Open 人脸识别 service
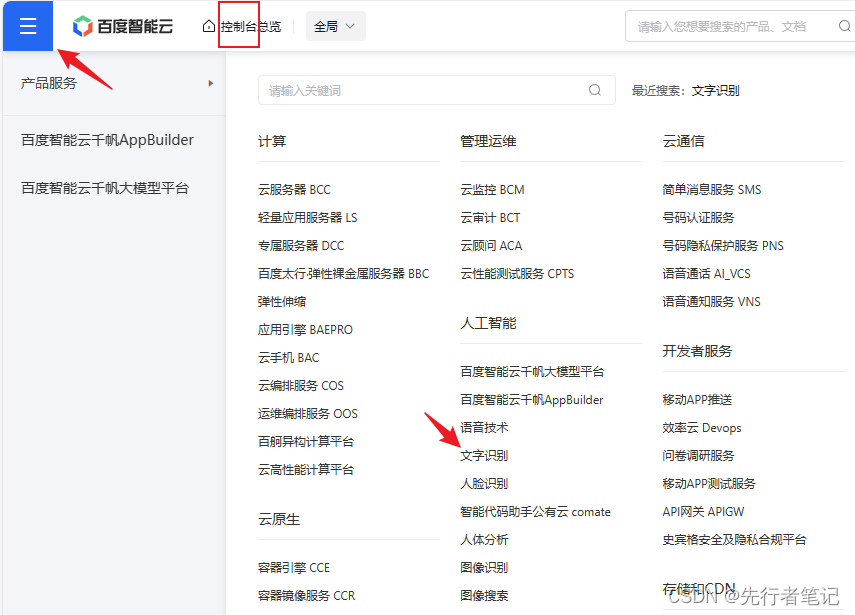Viewport: 855px width, 615px height. 484,484
